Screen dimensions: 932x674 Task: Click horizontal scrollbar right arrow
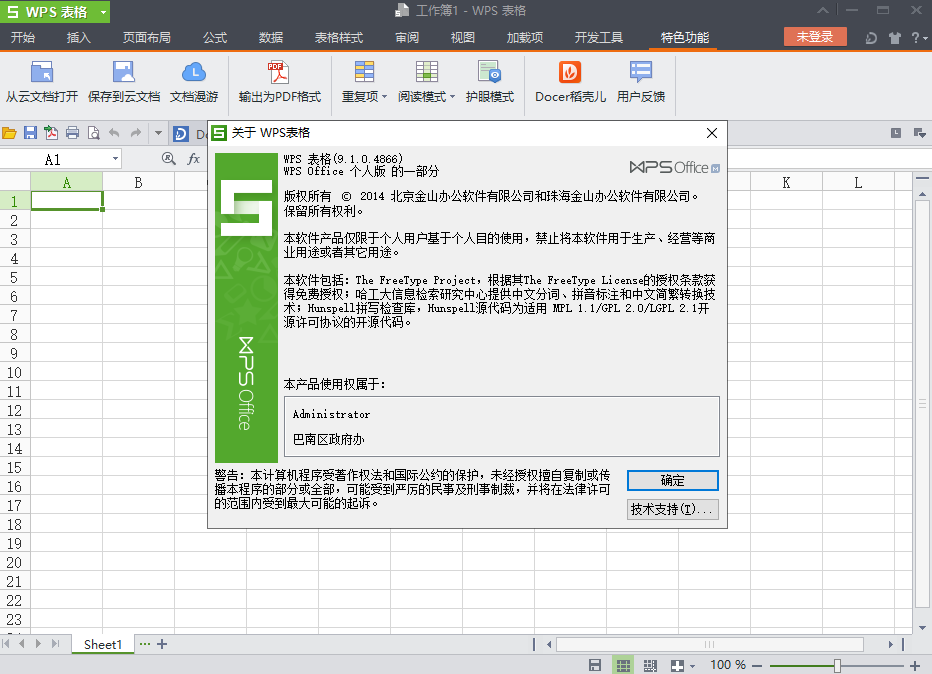pyautogui.click(x=890, y=644)
